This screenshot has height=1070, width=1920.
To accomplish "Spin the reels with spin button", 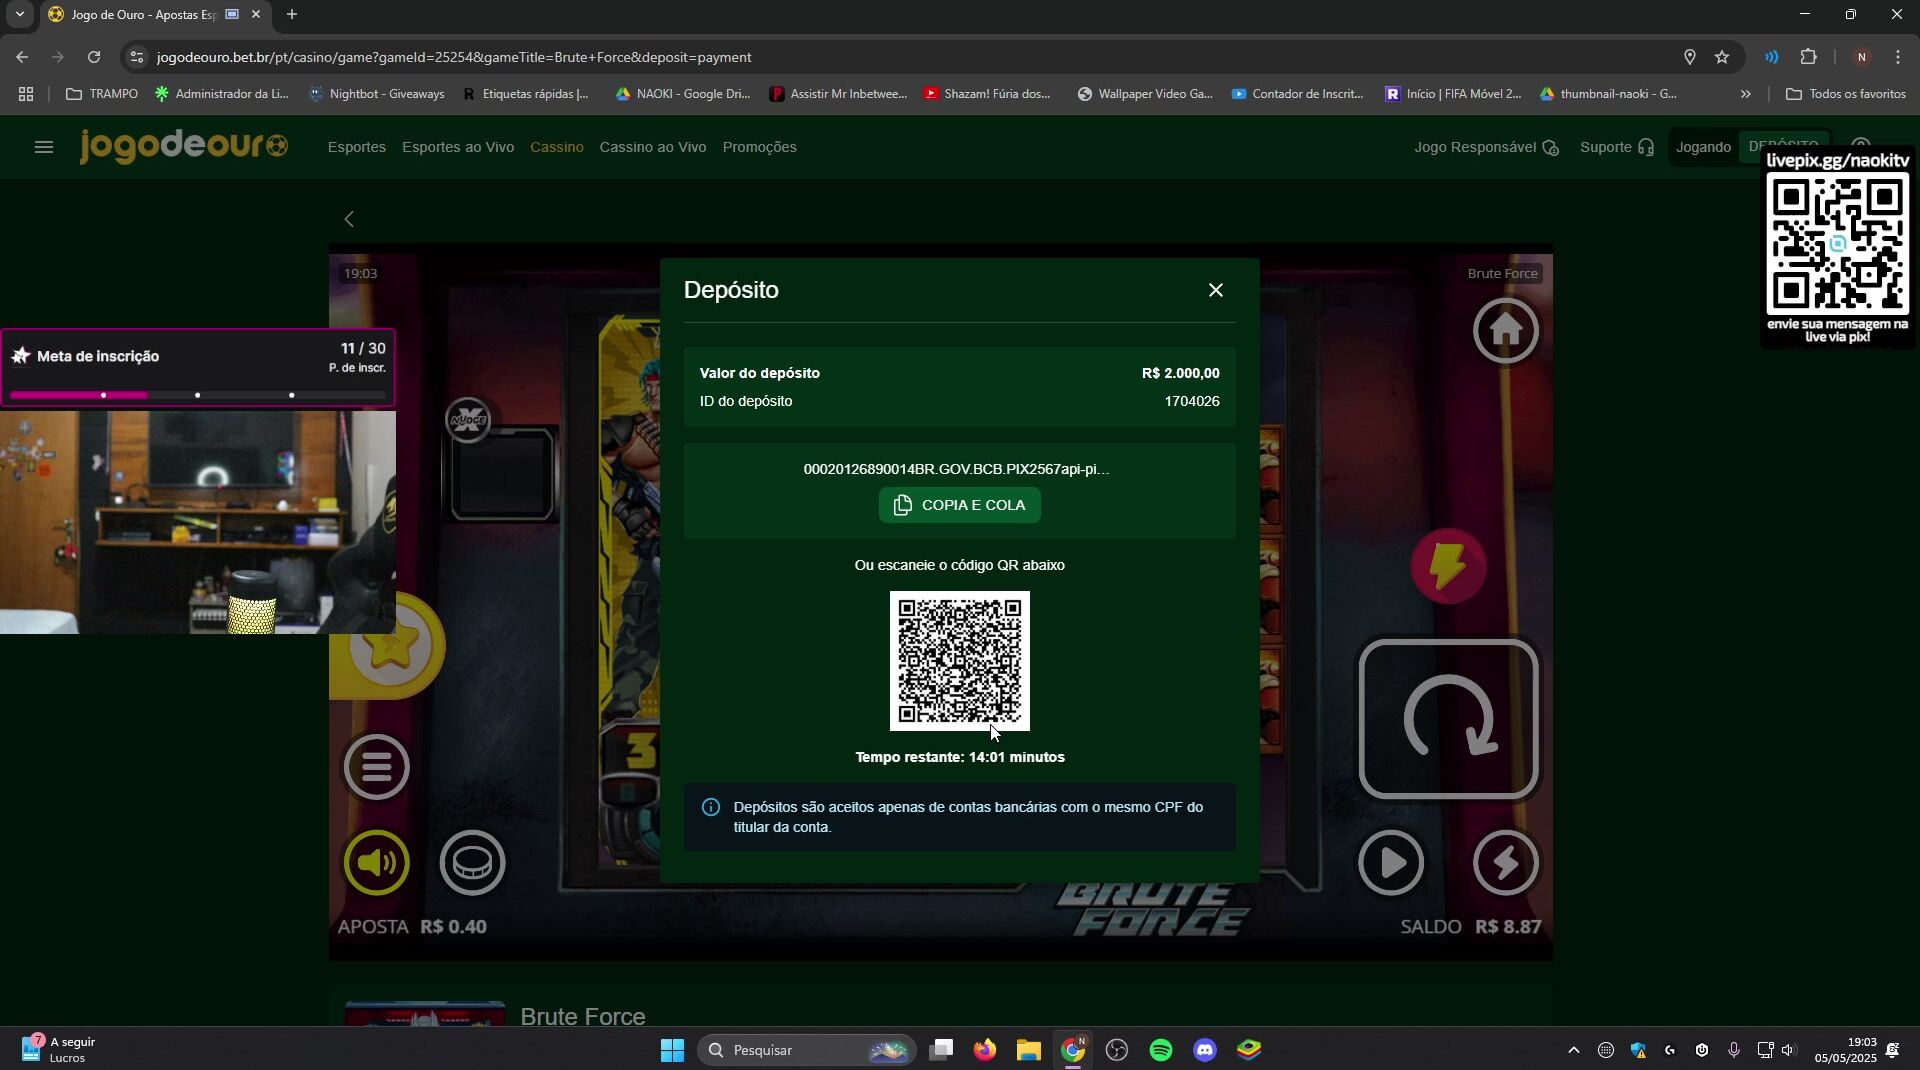I will (1448, 719).
